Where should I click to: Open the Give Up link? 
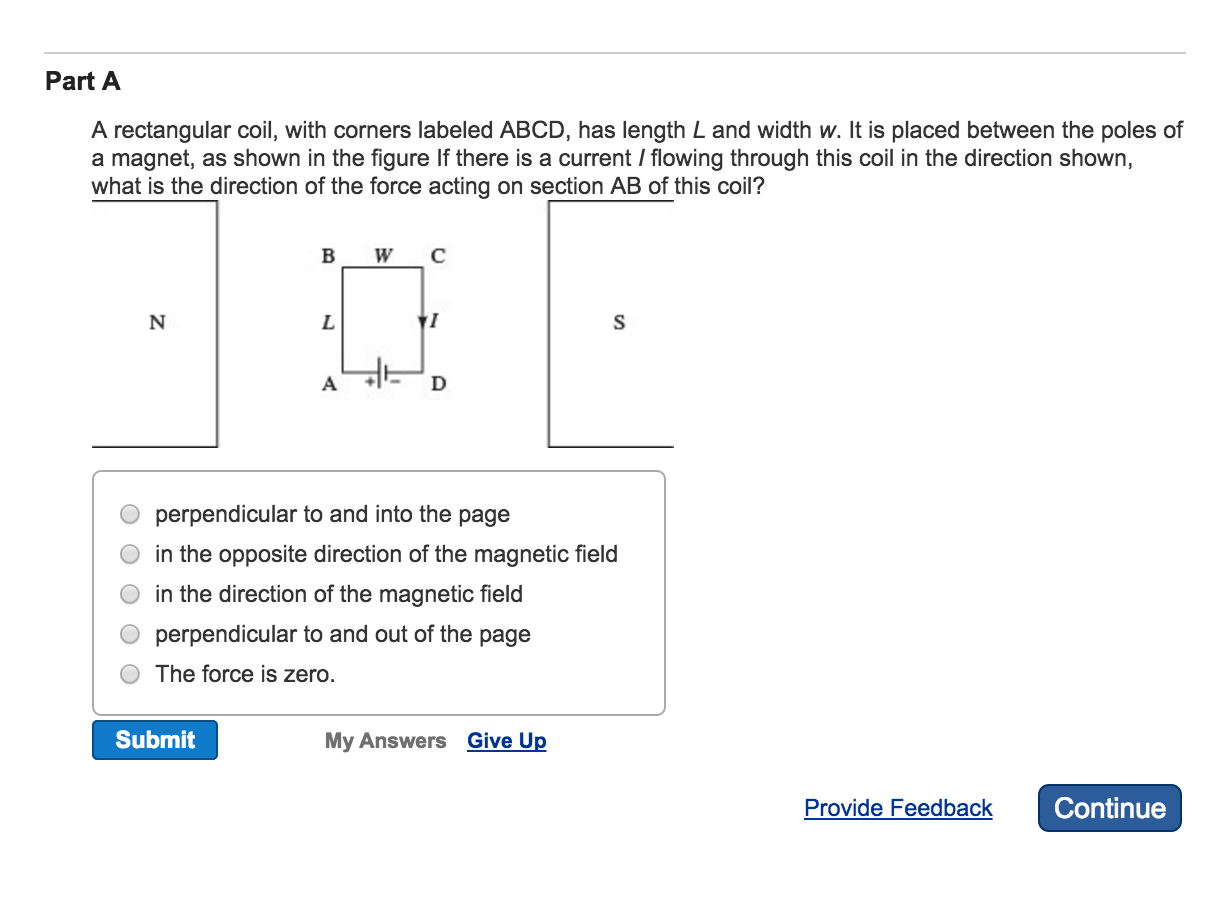coord(506,740)
